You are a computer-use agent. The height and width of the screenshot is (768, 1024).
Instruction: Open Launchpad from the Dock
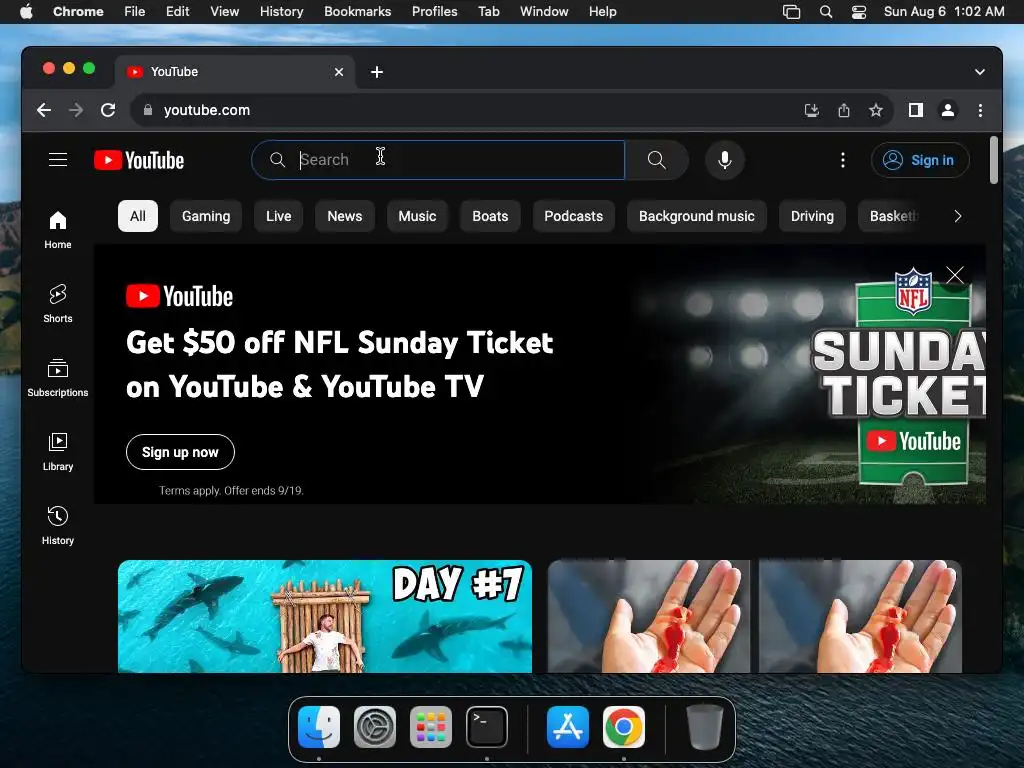[431, 727]
